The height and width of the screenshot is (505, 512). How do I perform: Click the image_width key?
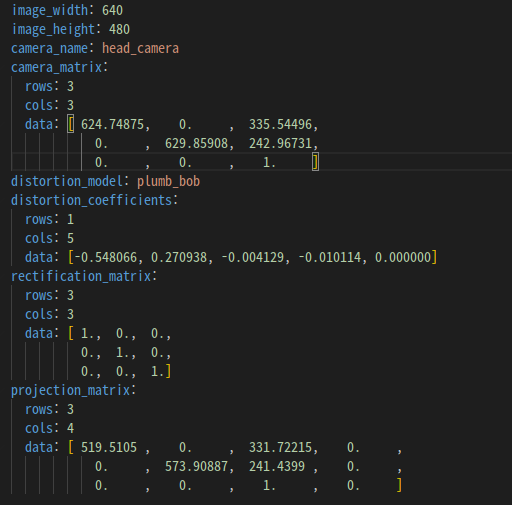point(50,10)
